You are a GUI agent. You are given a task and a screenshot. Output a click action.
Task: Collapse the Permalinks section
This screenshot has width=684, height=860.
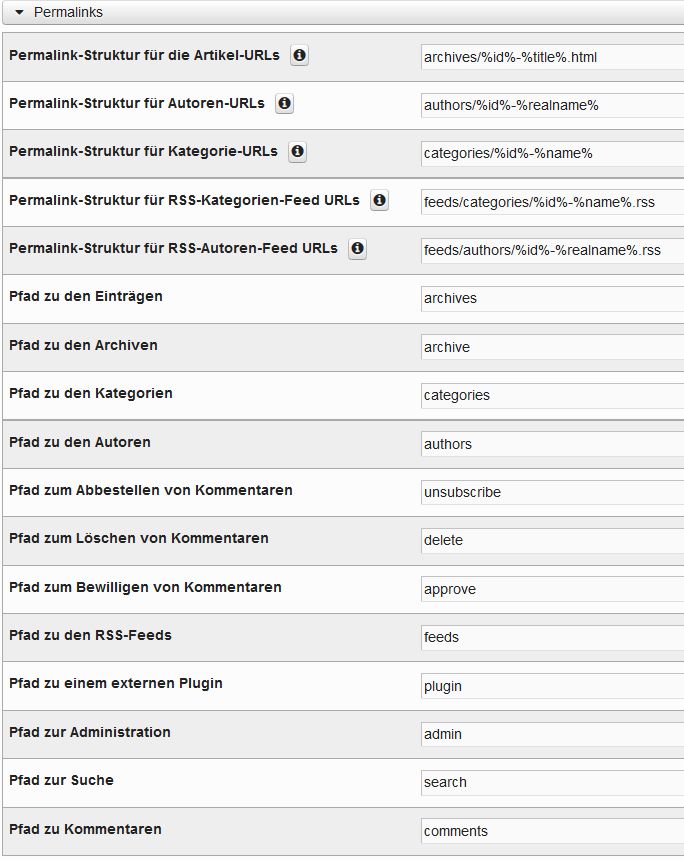(19, 13)
